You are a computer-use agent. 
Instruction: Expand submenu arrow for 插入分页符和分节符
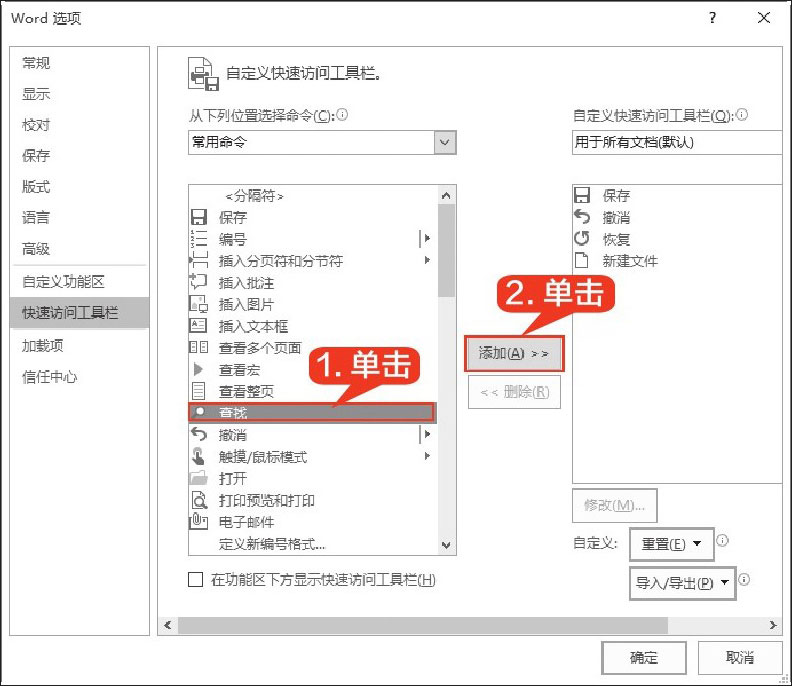point(427,260)
